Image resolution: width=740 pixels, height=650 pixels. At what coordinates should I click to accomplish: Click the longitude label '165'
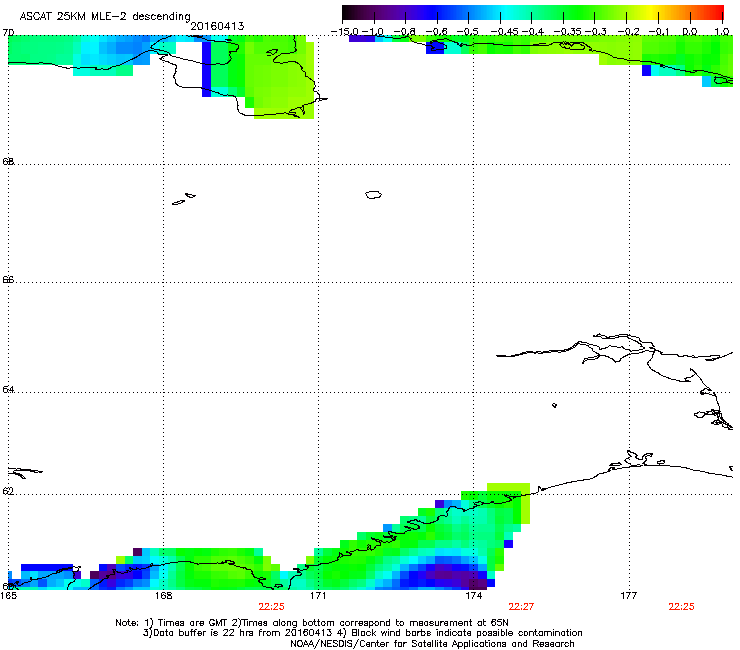click(x=9, y=596)
